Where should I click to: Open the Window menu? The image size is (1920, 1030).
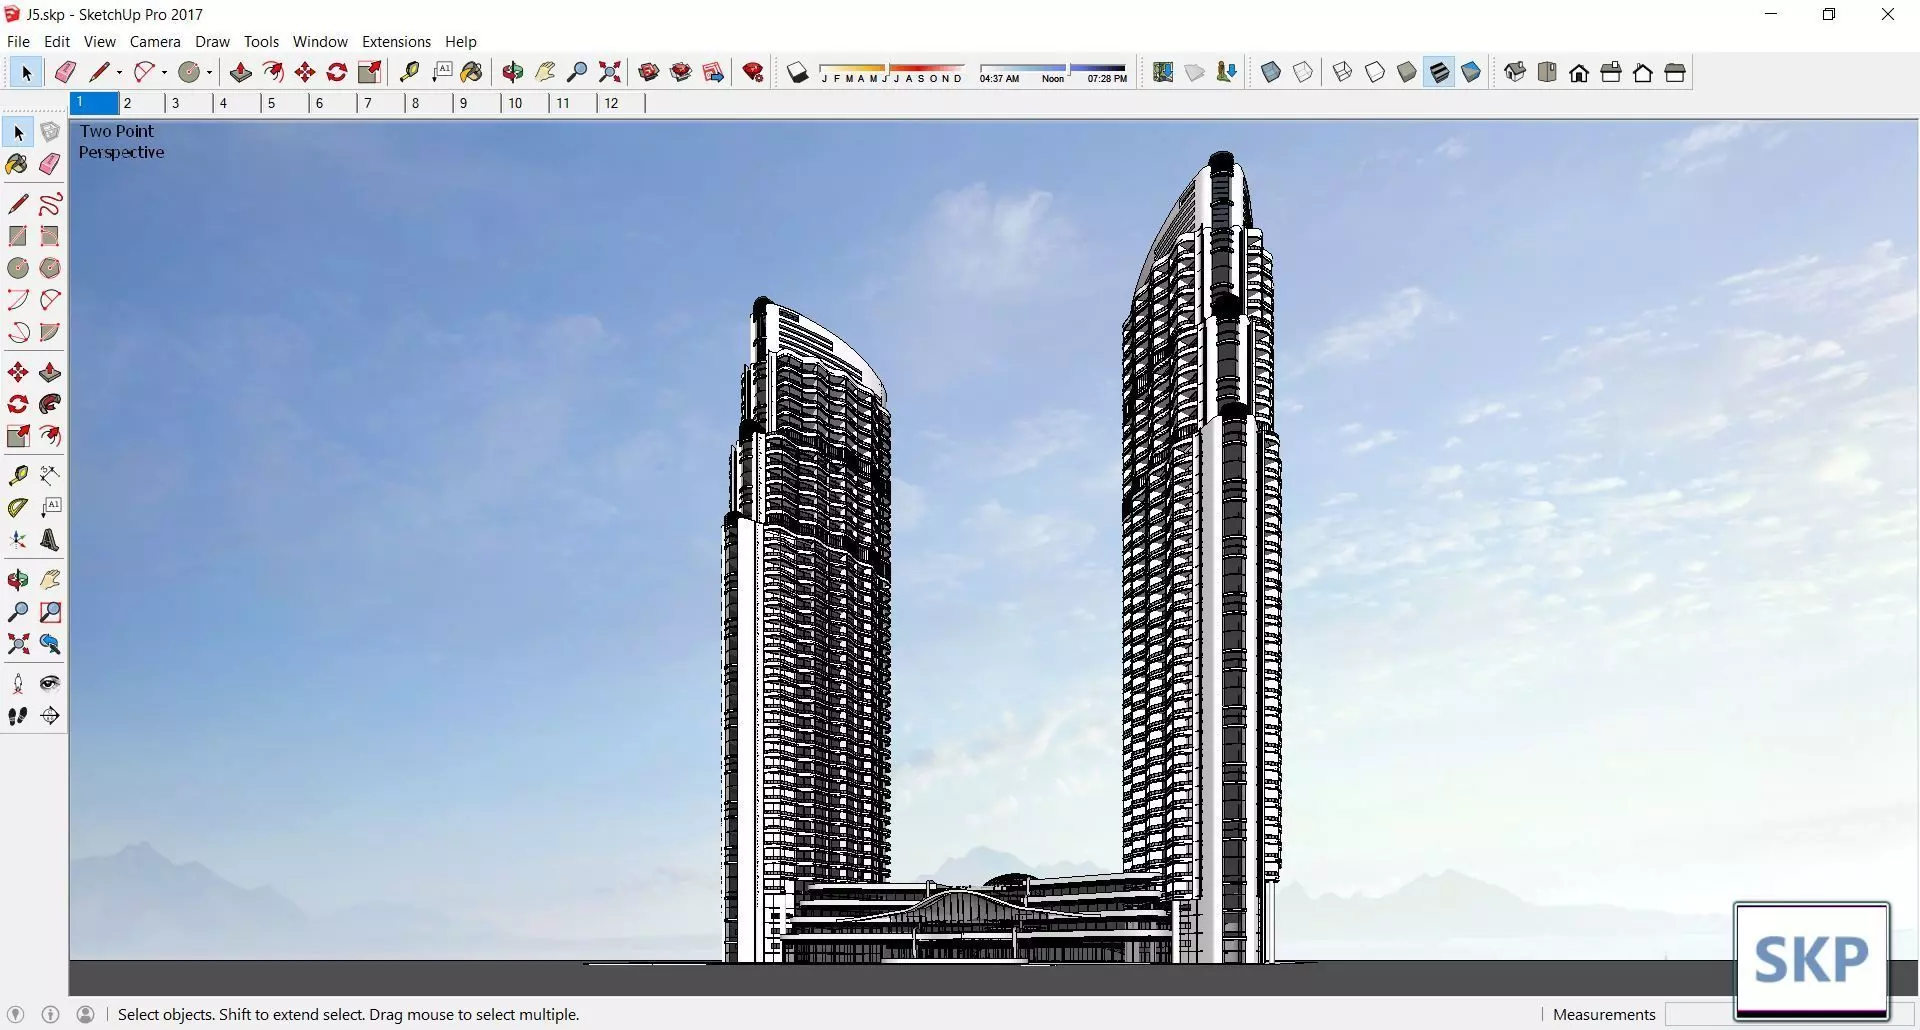(320, 41)
